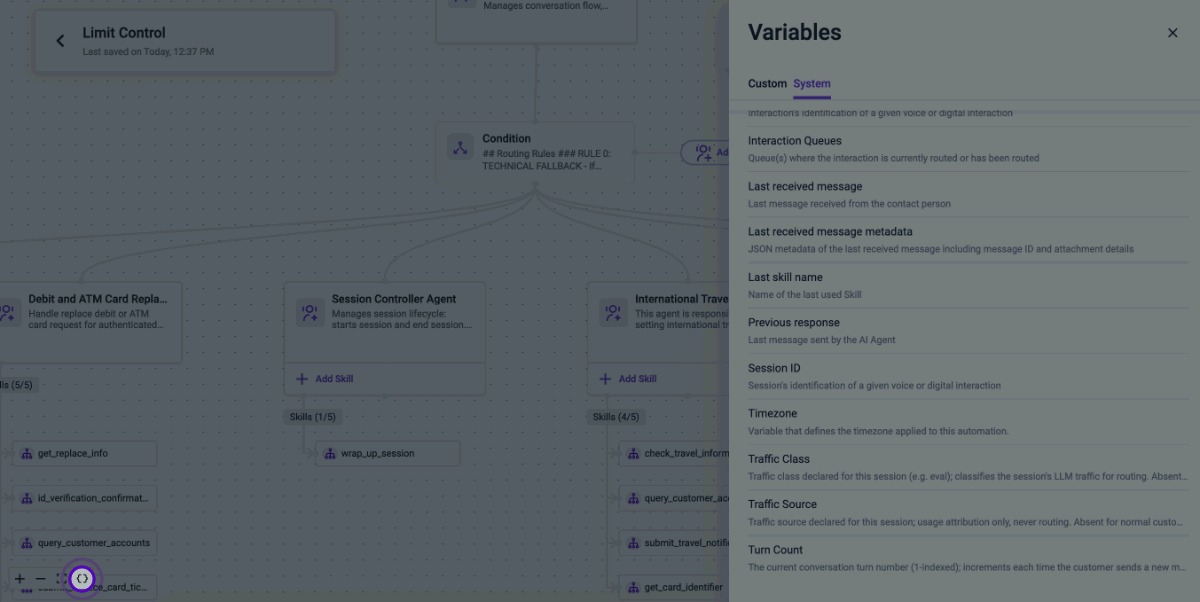The image size is (1200, 602).
Task: Click the Debit and ATM Card agent icon
Action: (7, 312)
